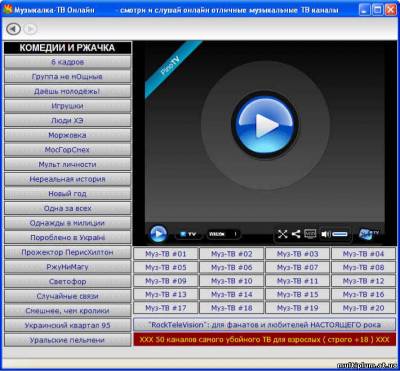
Task: Click the forward navigation arrow
Action: [x=30, y=29]
